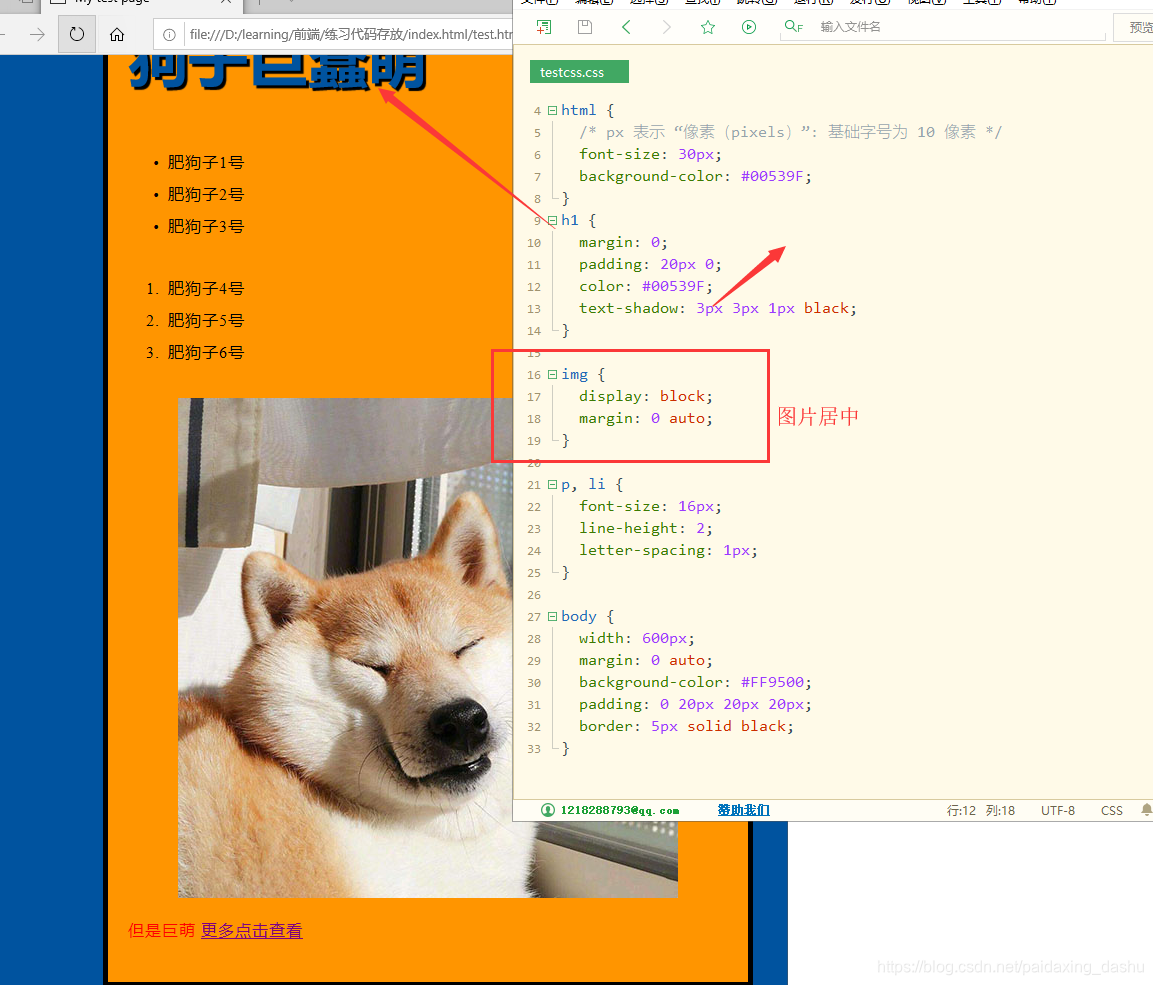Click the CSS language mode indicator
The height and width of the screenshot is (985, 1153).
click(x=1111, y=810)
